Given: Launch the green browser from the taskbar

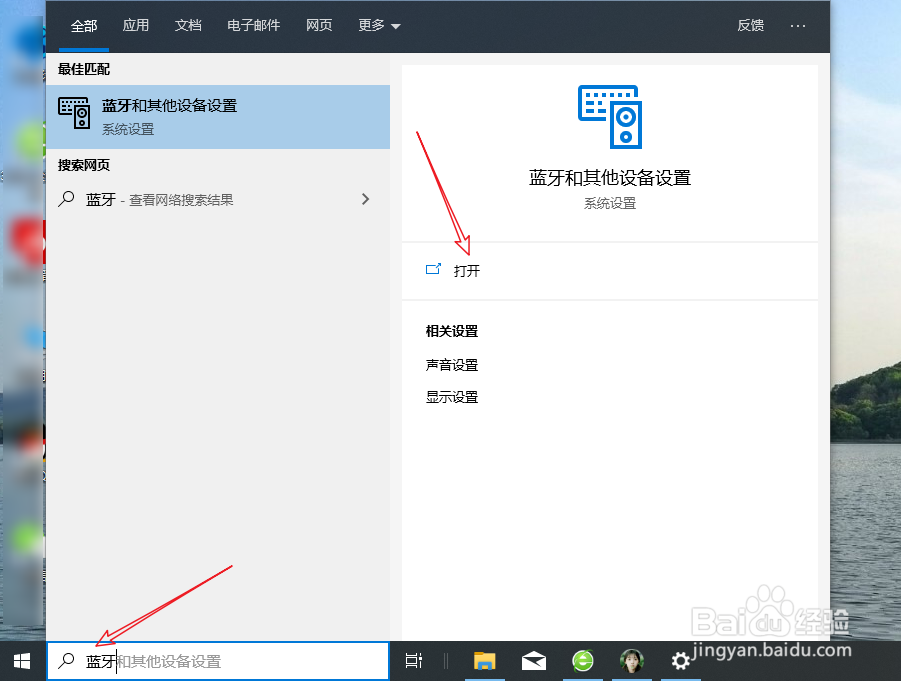Looking at the screenshot, I should tap(583, 661).
